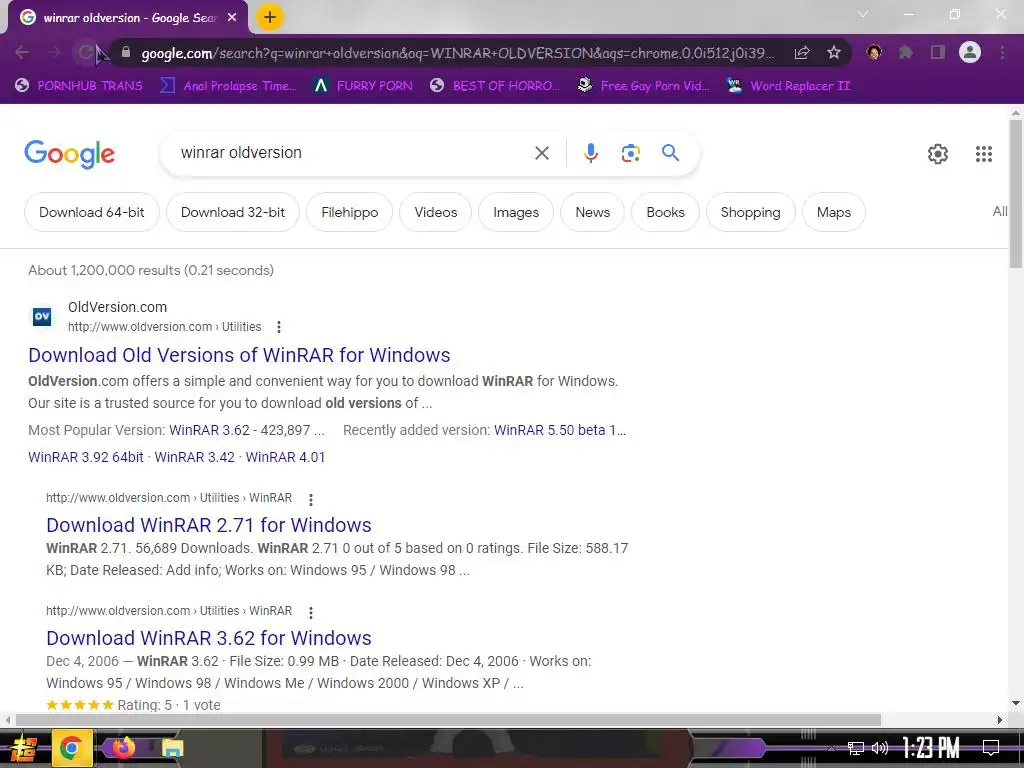Open the Windows Start button
This screenshot has height=768, width=1024.
click(x=23, y=748)
